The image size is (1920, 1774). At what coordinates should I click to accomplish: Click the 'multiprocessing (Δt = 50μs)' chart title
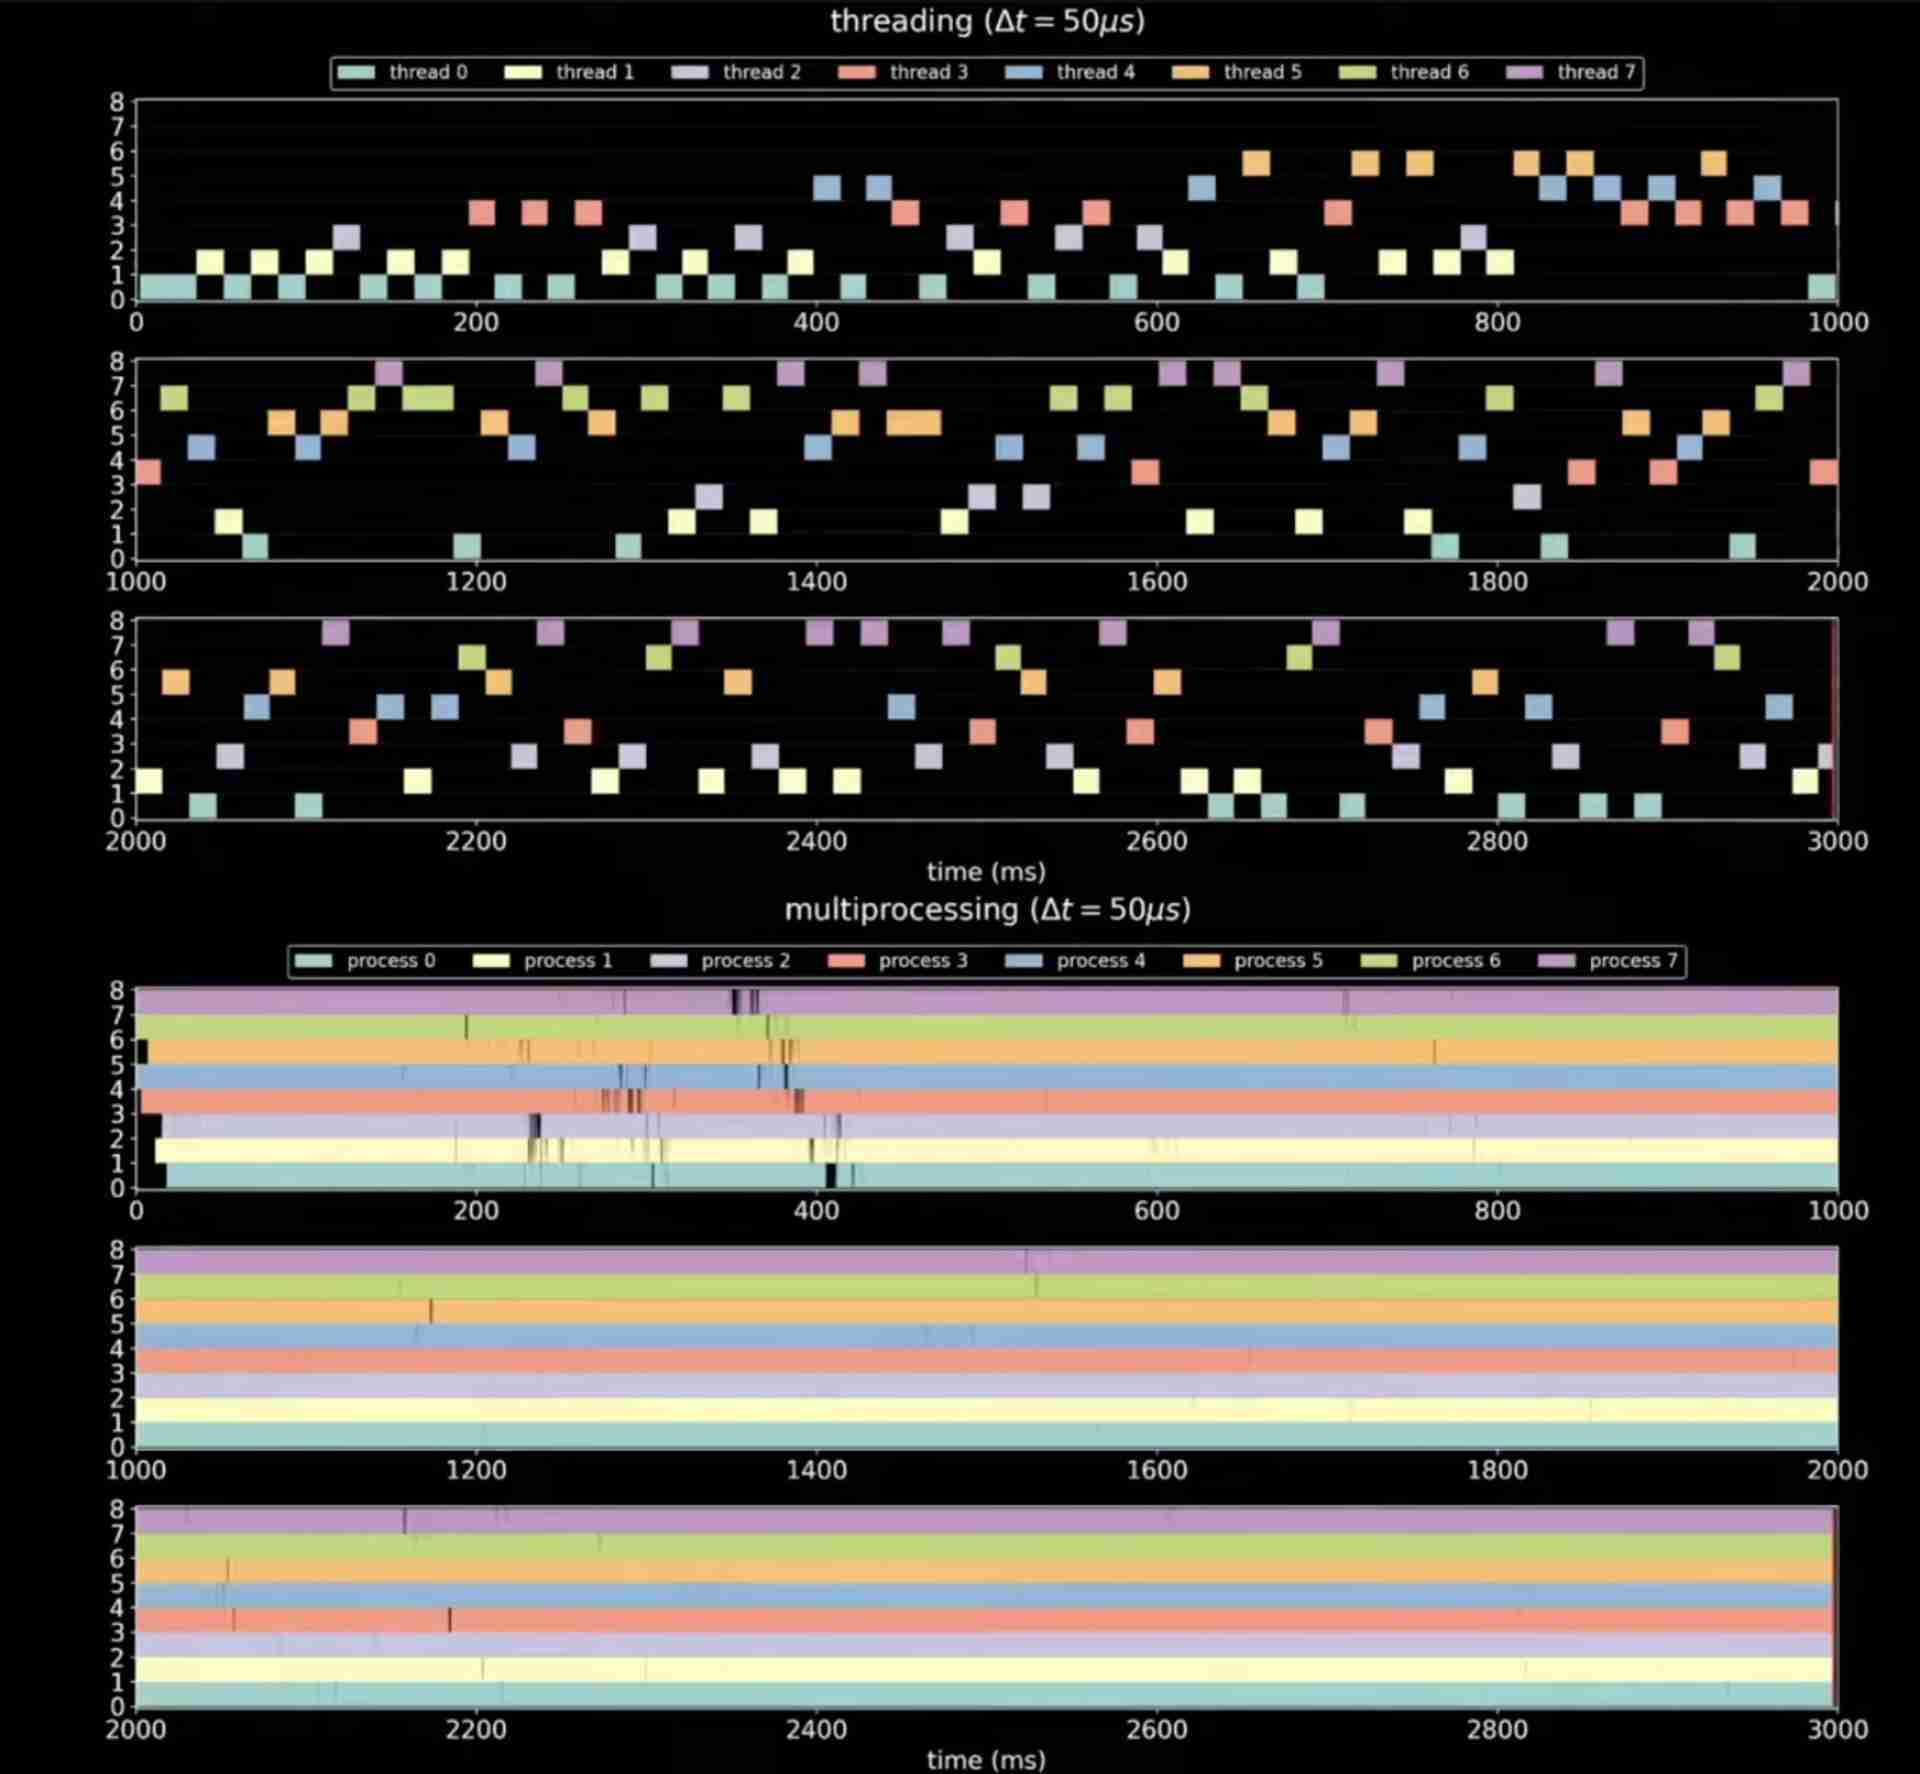(x=987, y=910)
